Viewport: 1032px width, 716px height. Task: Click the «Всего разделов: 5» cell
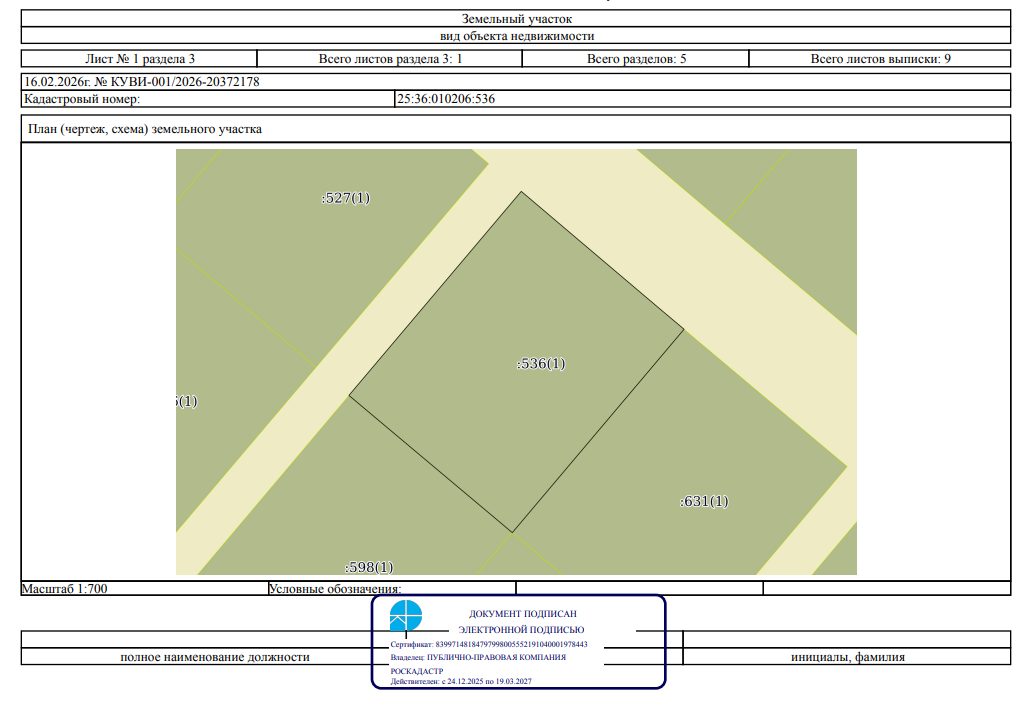(x=636, y=59)
